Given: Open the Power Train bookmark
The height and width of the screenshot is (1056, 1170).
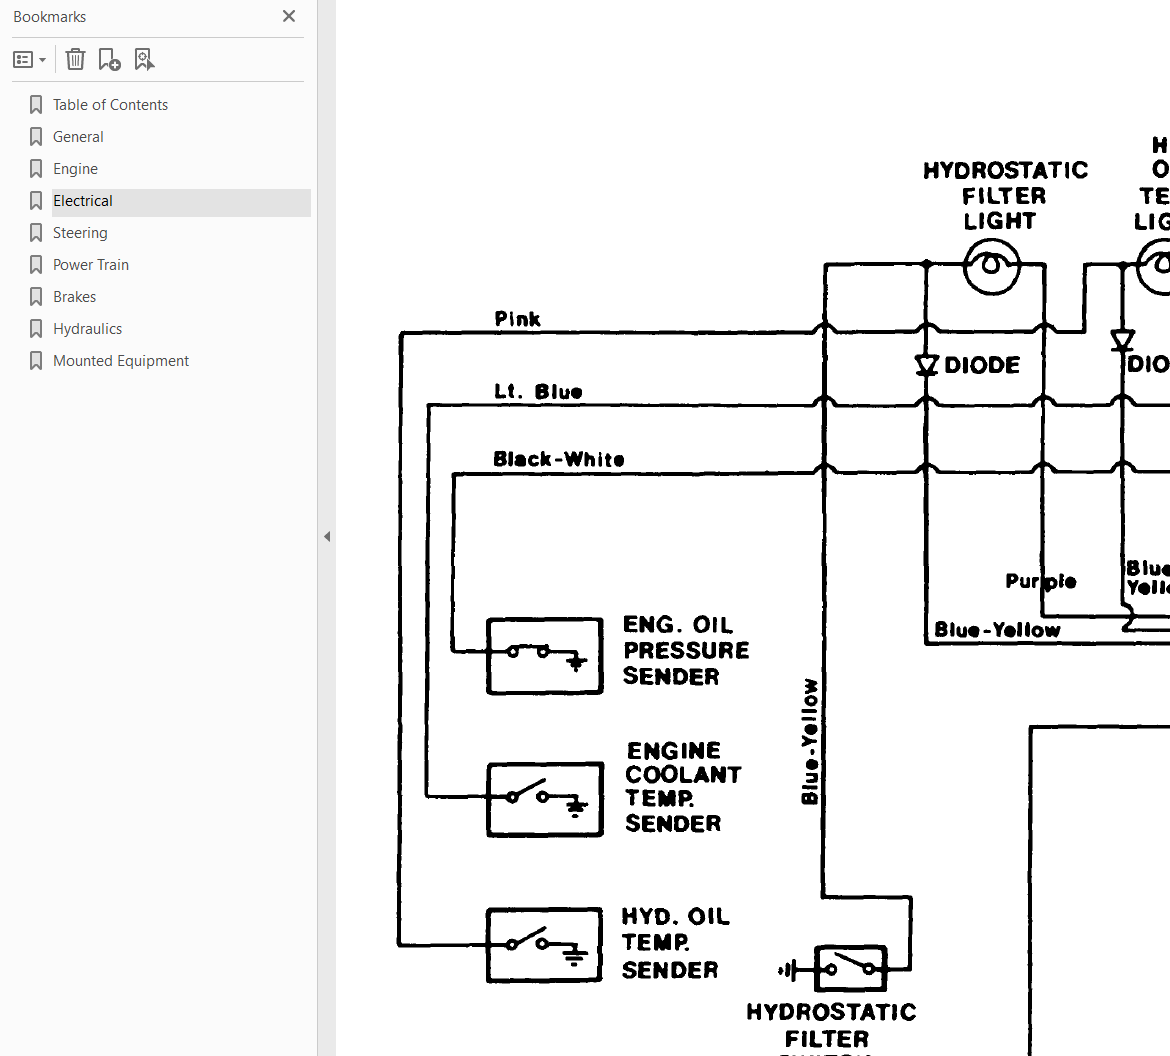Looking at the screenshot, I should 91,265.
